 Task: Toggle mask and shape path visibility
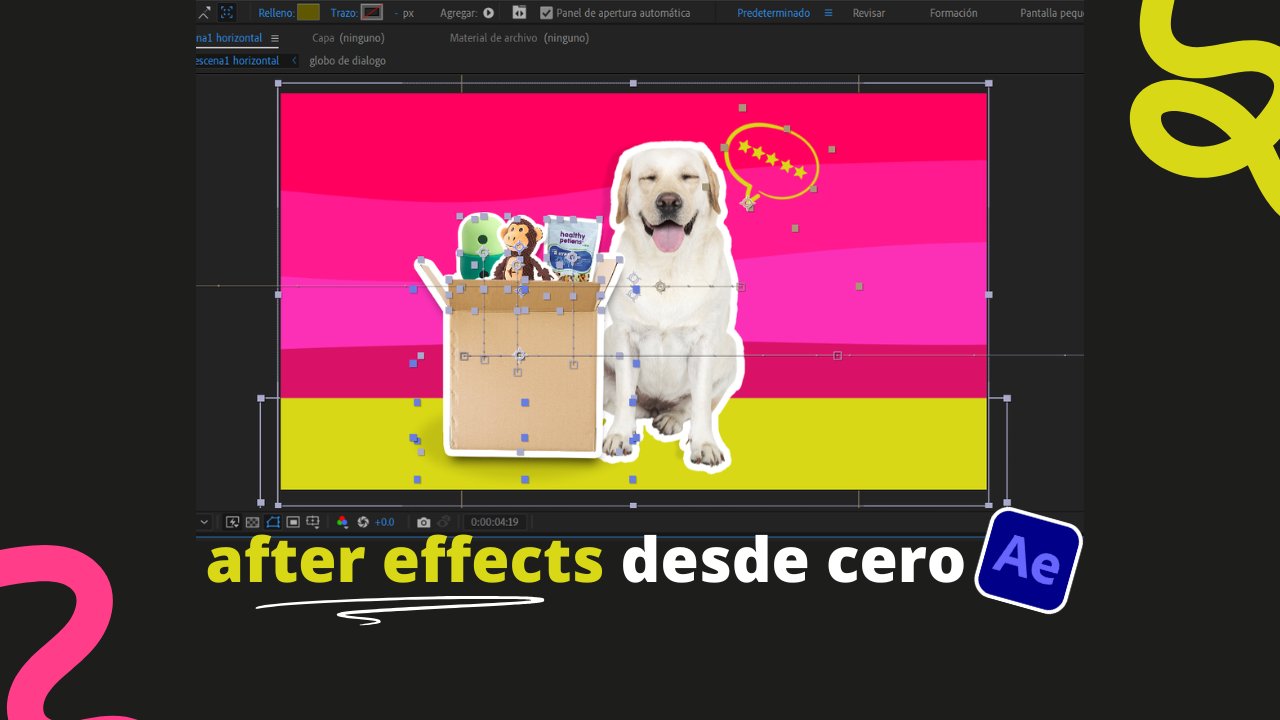pyautogui.click(x=273, y=522)
